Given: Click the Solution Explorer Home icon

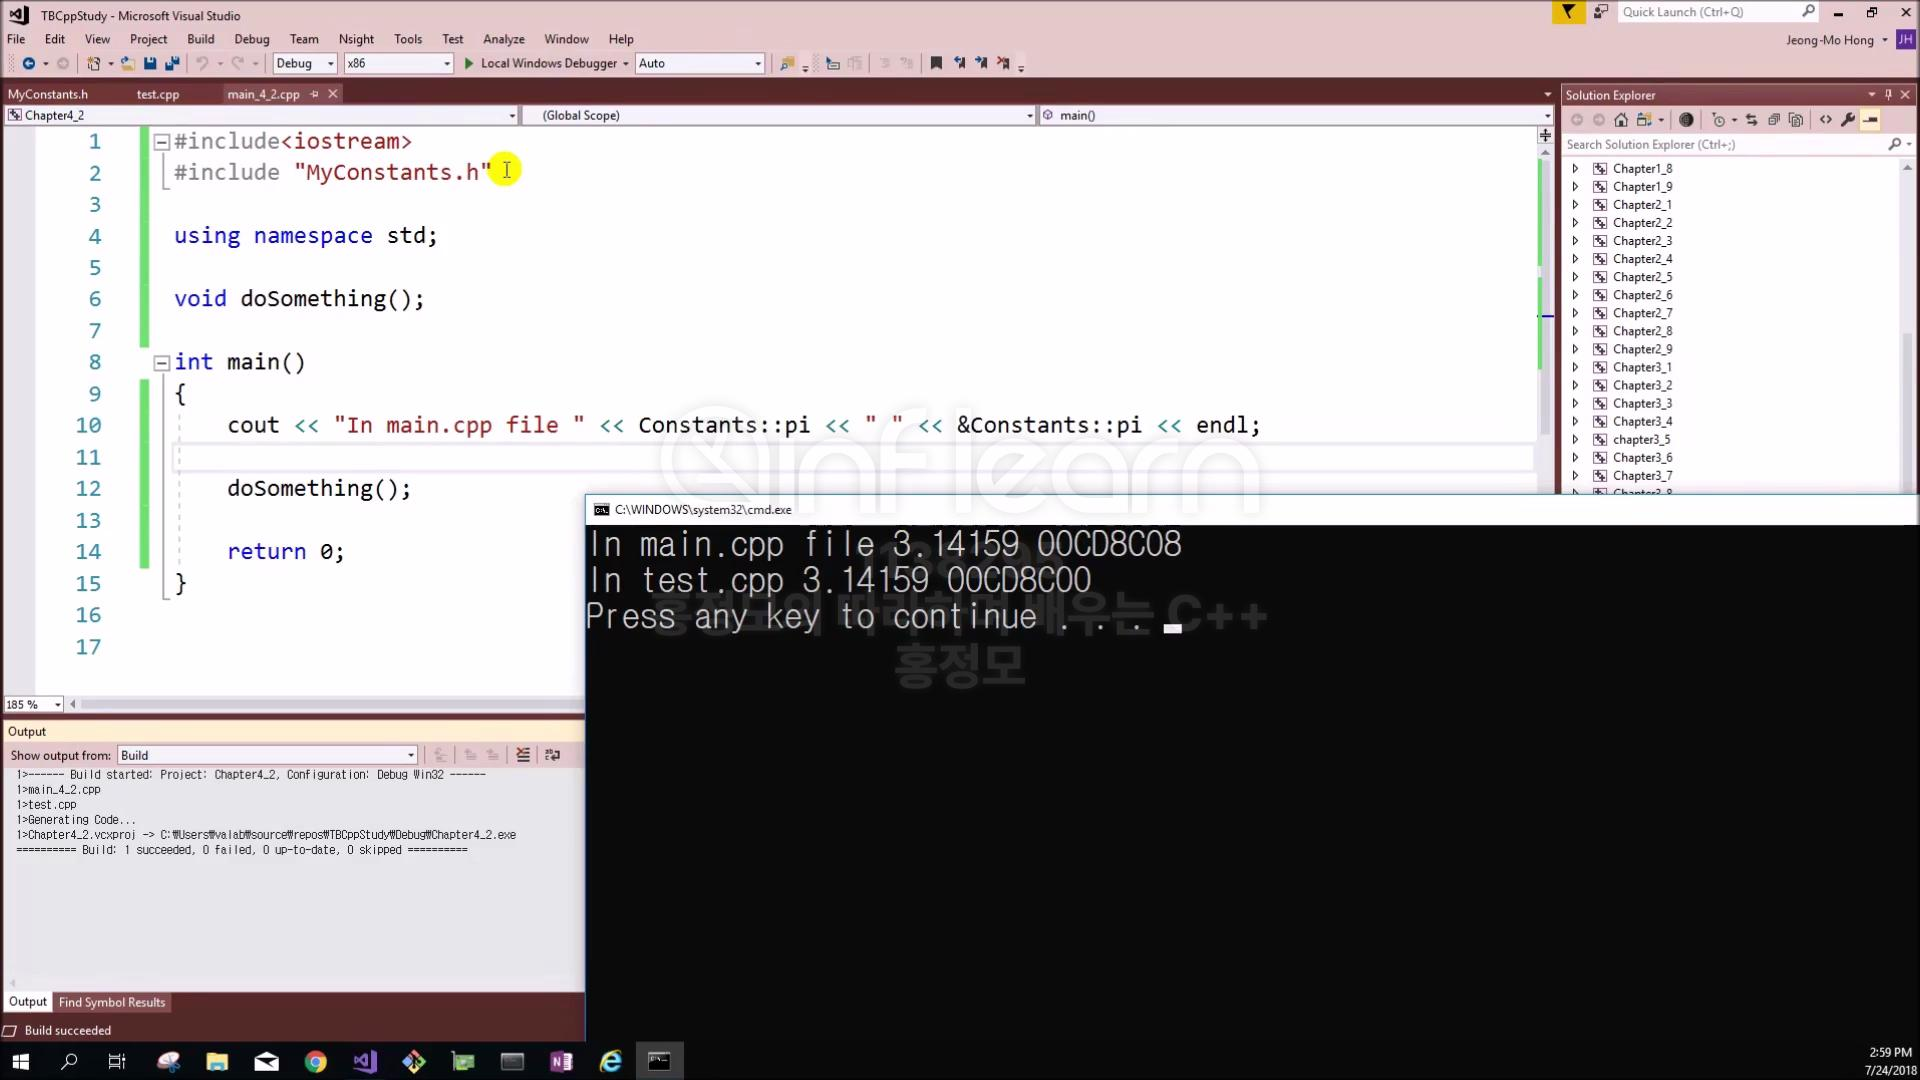Looking at the screenshot, I should coord(1621,120).
